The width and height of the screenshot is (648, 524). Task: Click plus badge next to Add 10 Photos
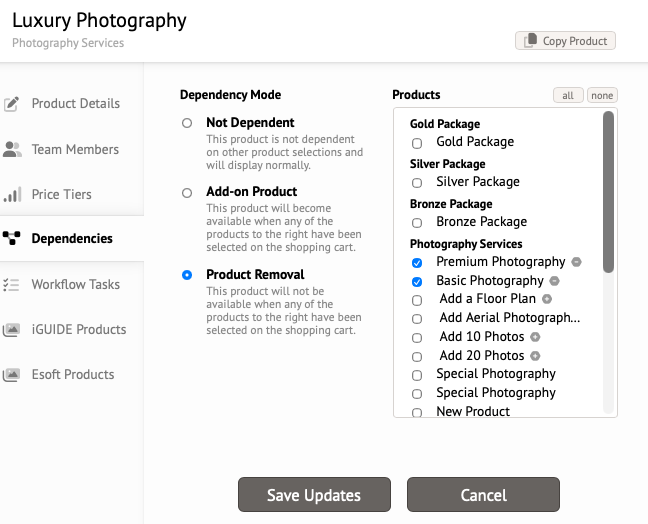pyautogui.click(x=535, y=337)
